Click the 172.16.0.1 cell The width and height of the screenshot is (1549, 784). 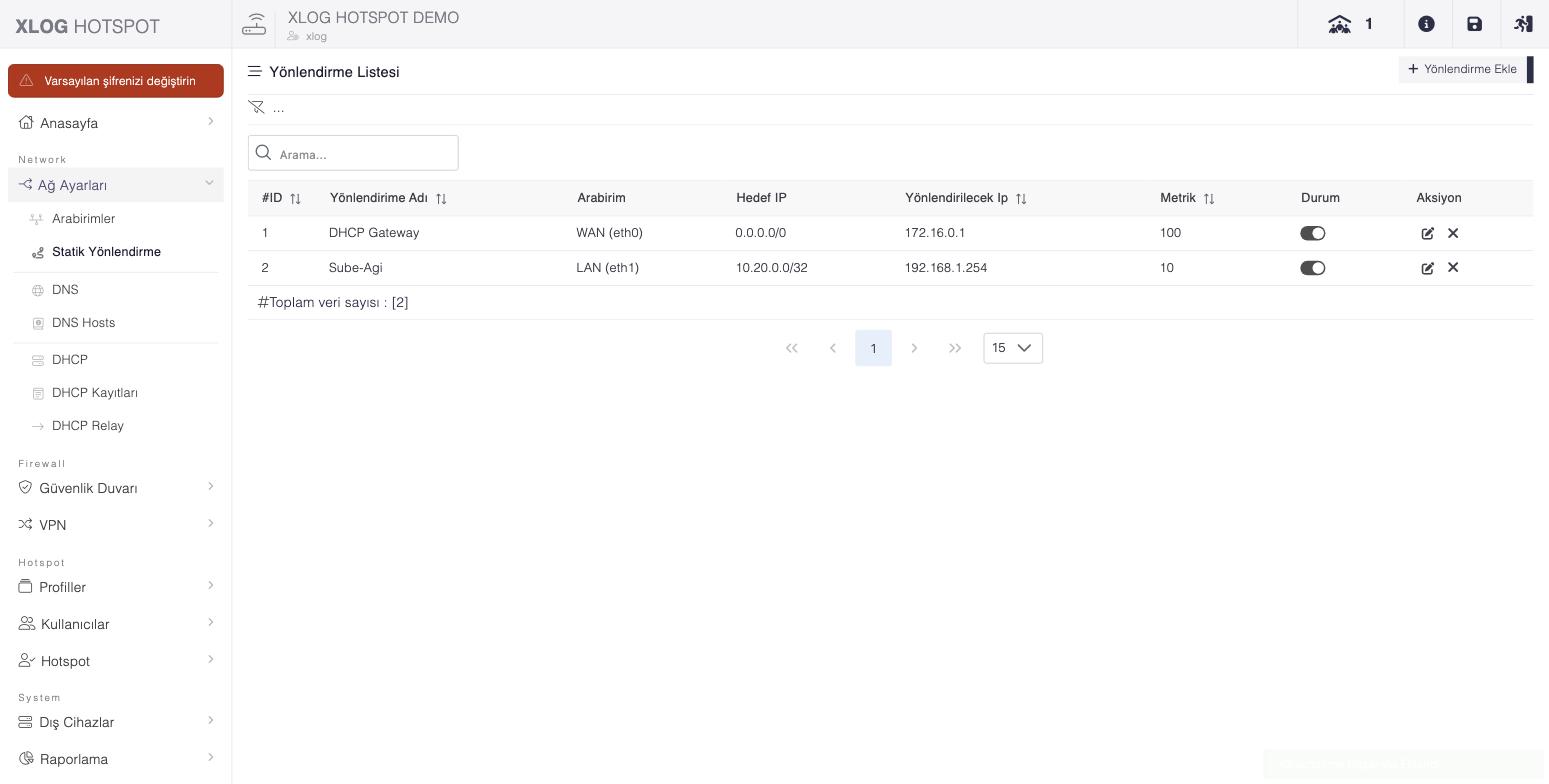[x=935, y=233]
